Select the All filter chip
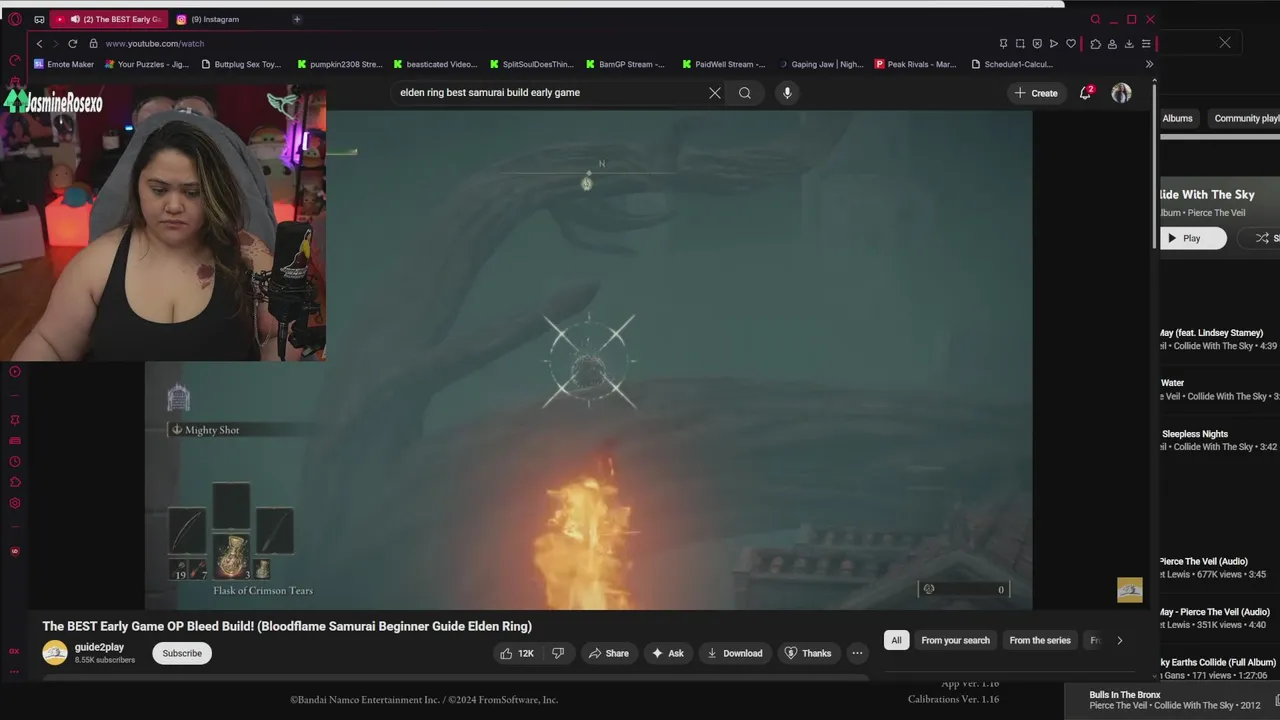Image resolution: width=1280 pixels, height=720 pixels. point(896,640)
